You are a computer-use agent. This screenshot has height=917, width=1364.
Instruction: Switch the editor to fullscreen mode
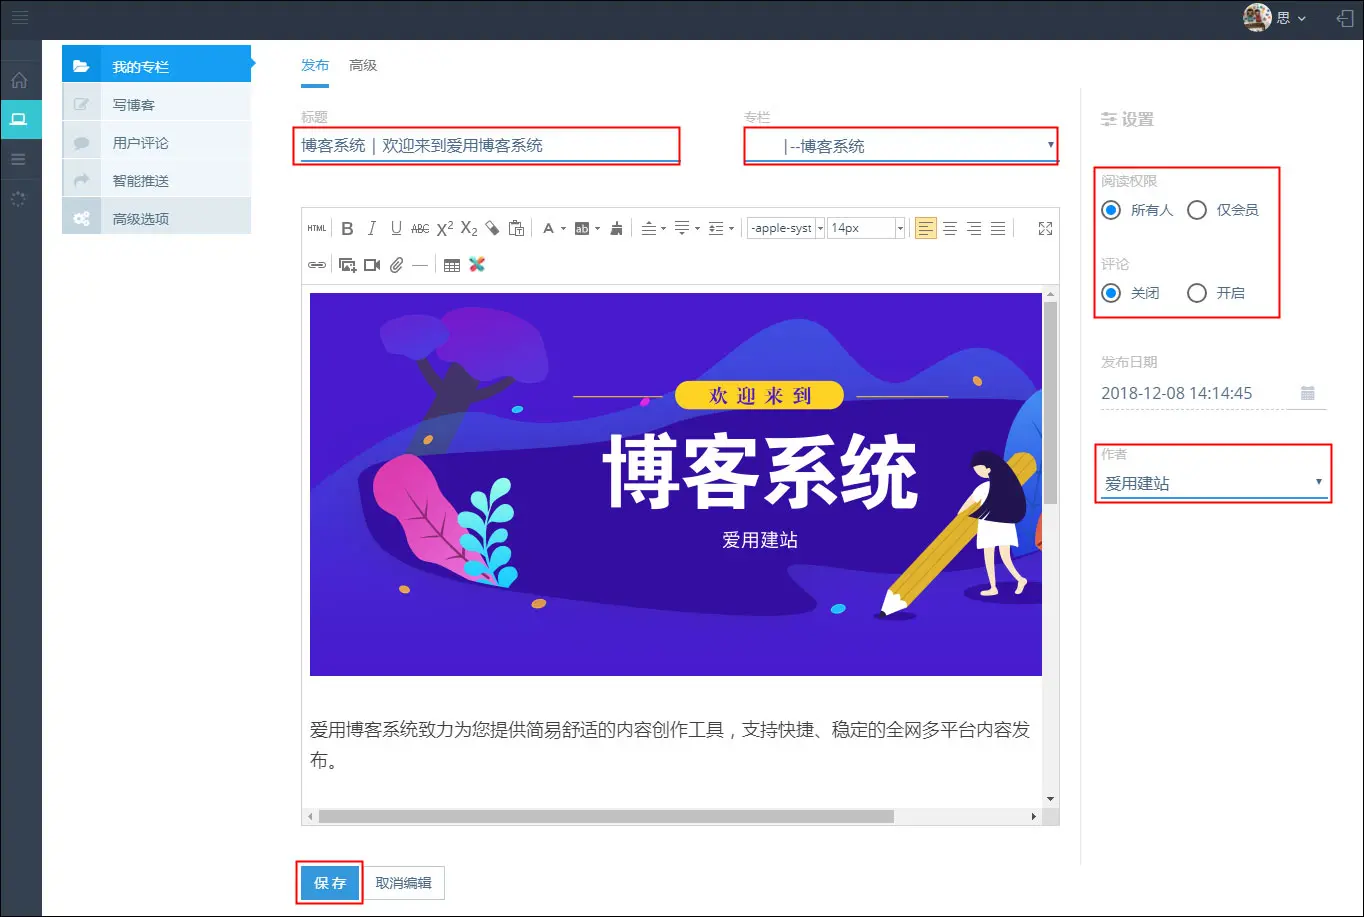(x=1045, y=229)
